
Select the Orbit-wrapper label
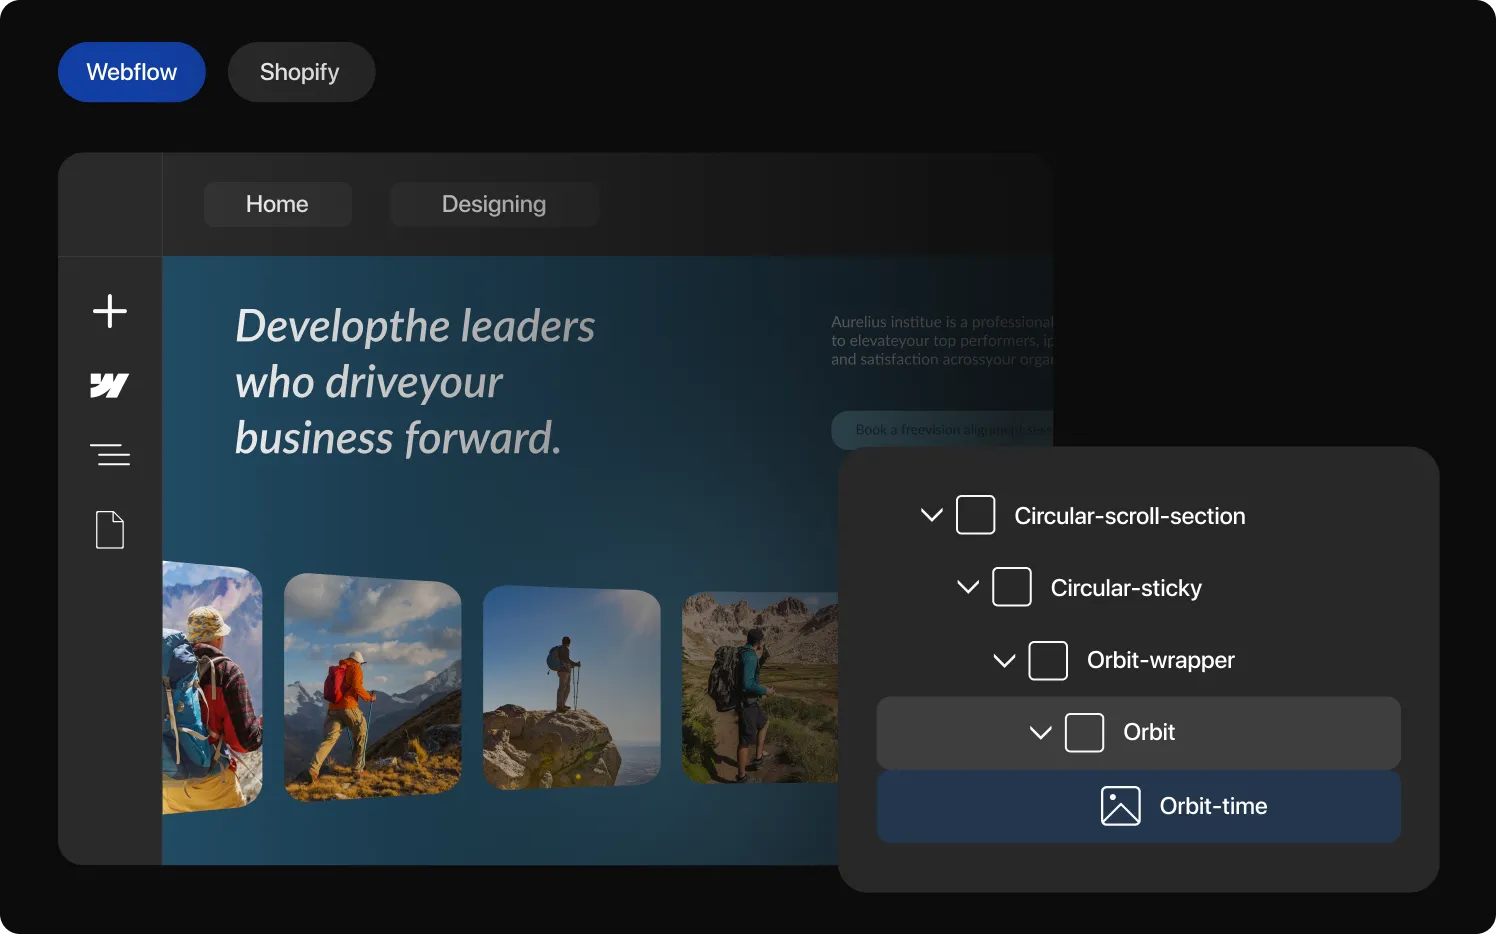(1161, 660)
